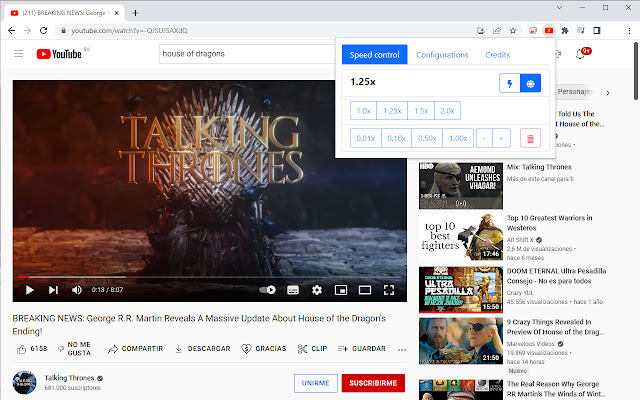Share this page from the address bar

coord(497,31)
